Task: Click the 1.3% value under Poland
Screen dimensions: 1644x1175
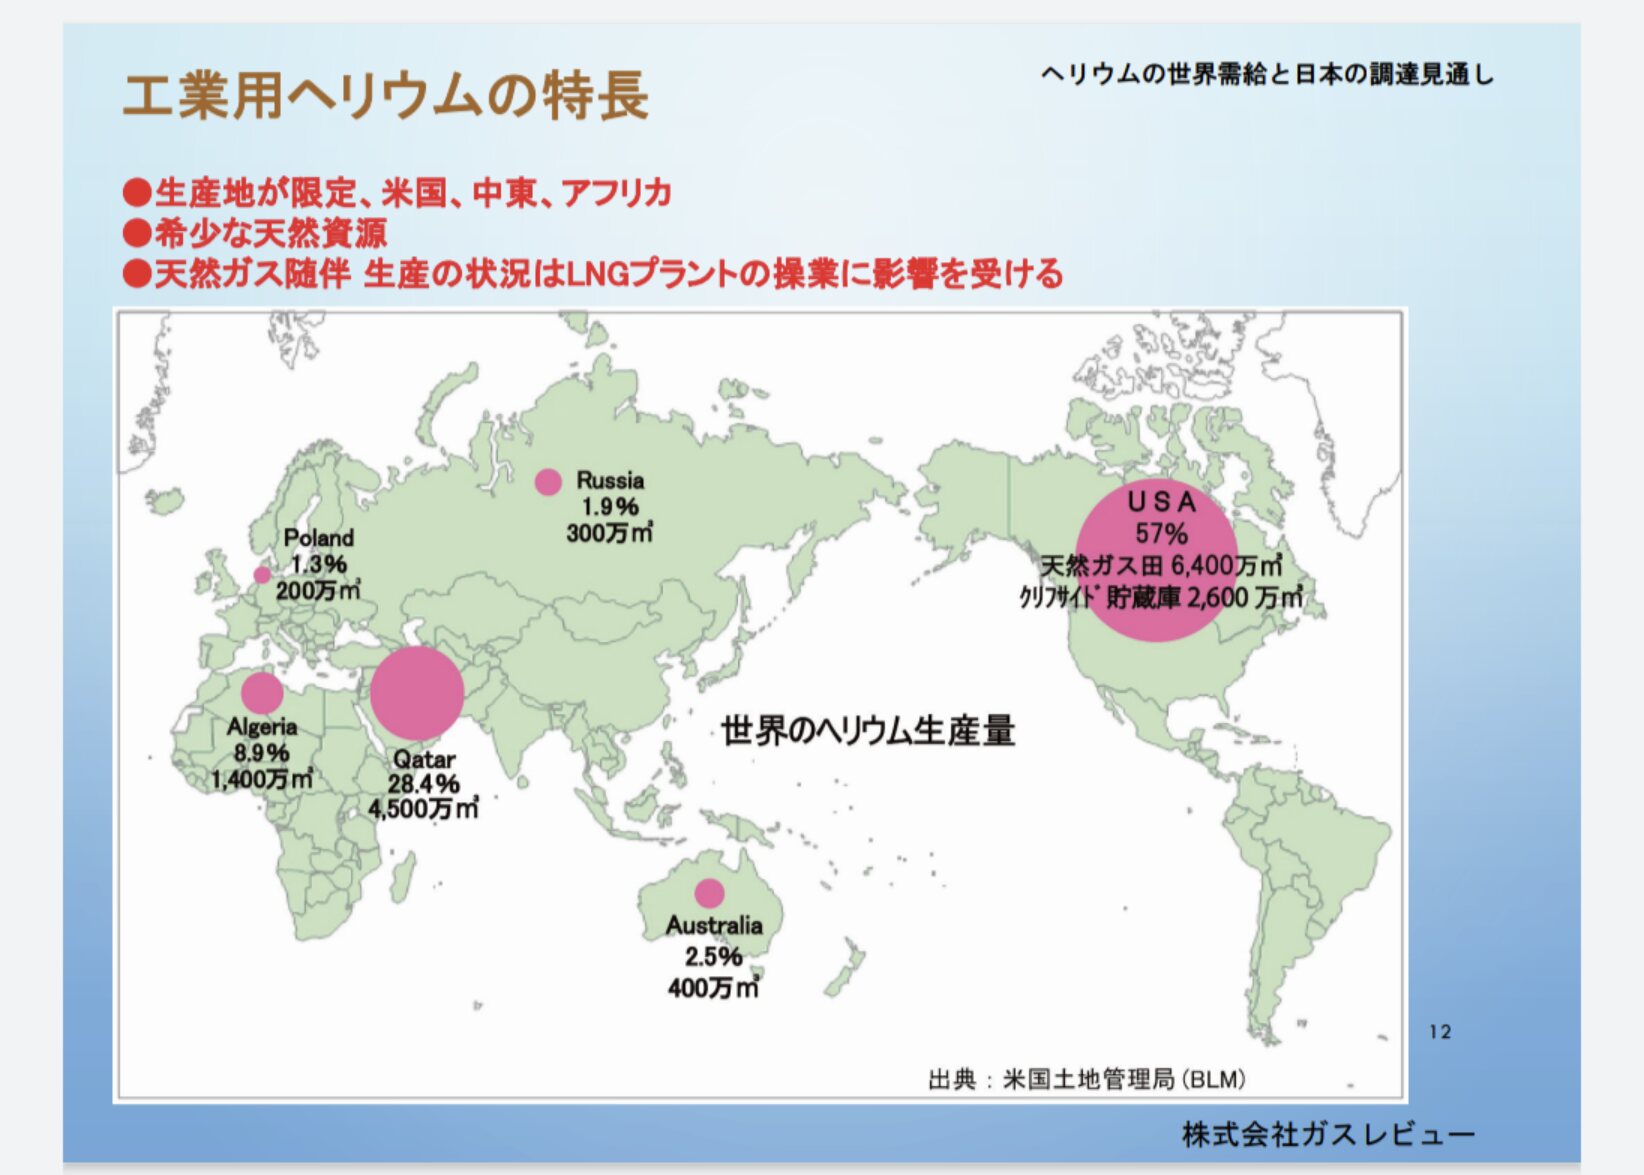Action: click(x=319, y=564)
